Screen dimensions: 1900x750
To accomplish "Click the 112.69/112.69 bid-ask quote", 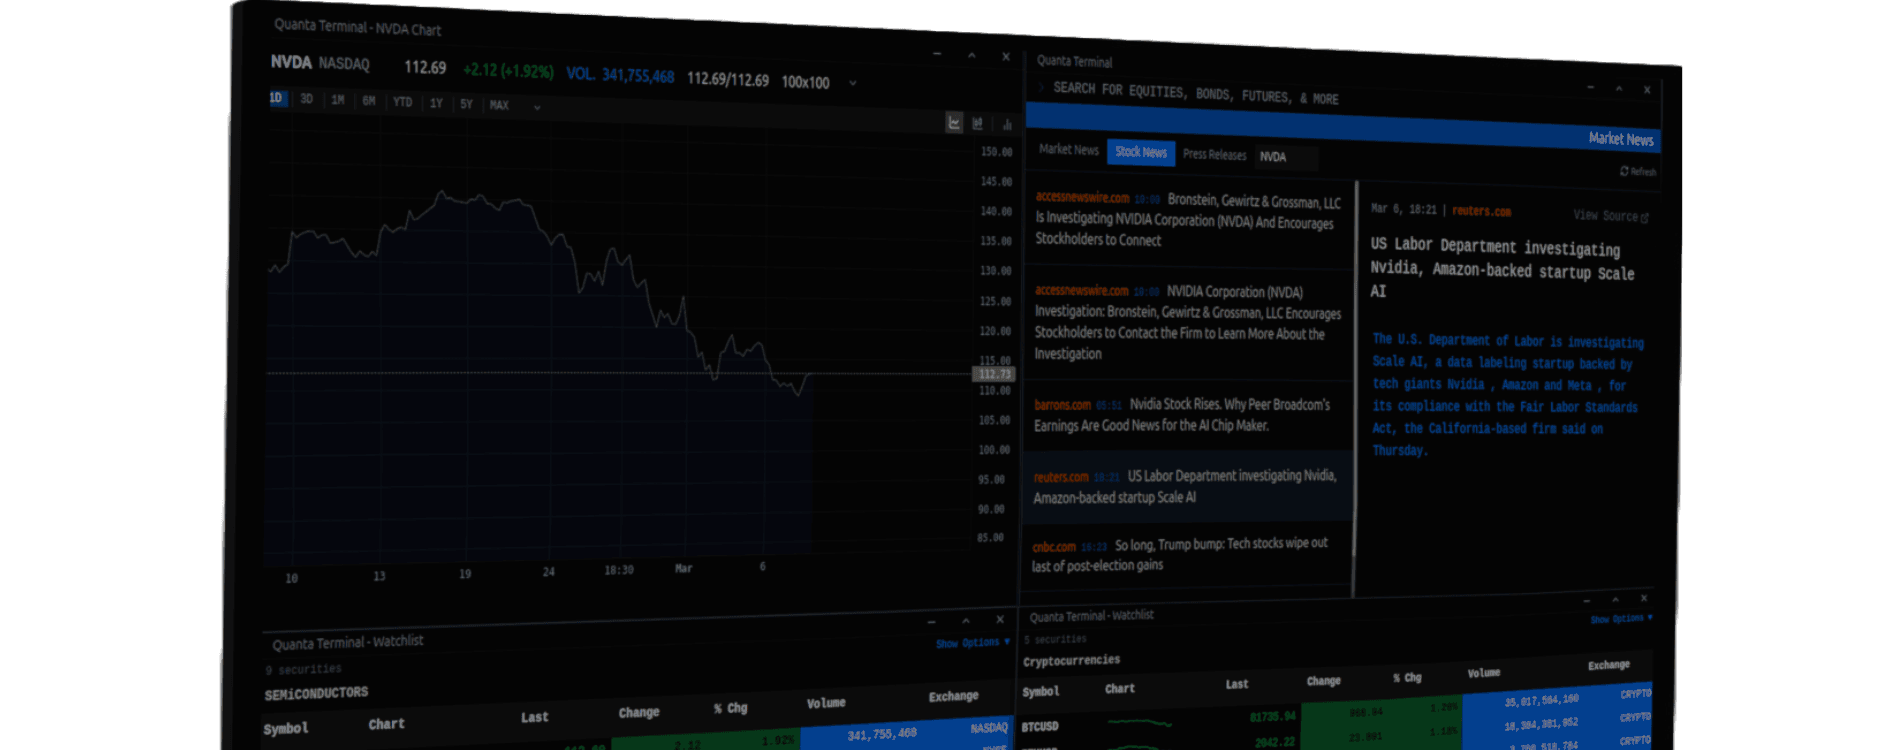I will point(728,79).
